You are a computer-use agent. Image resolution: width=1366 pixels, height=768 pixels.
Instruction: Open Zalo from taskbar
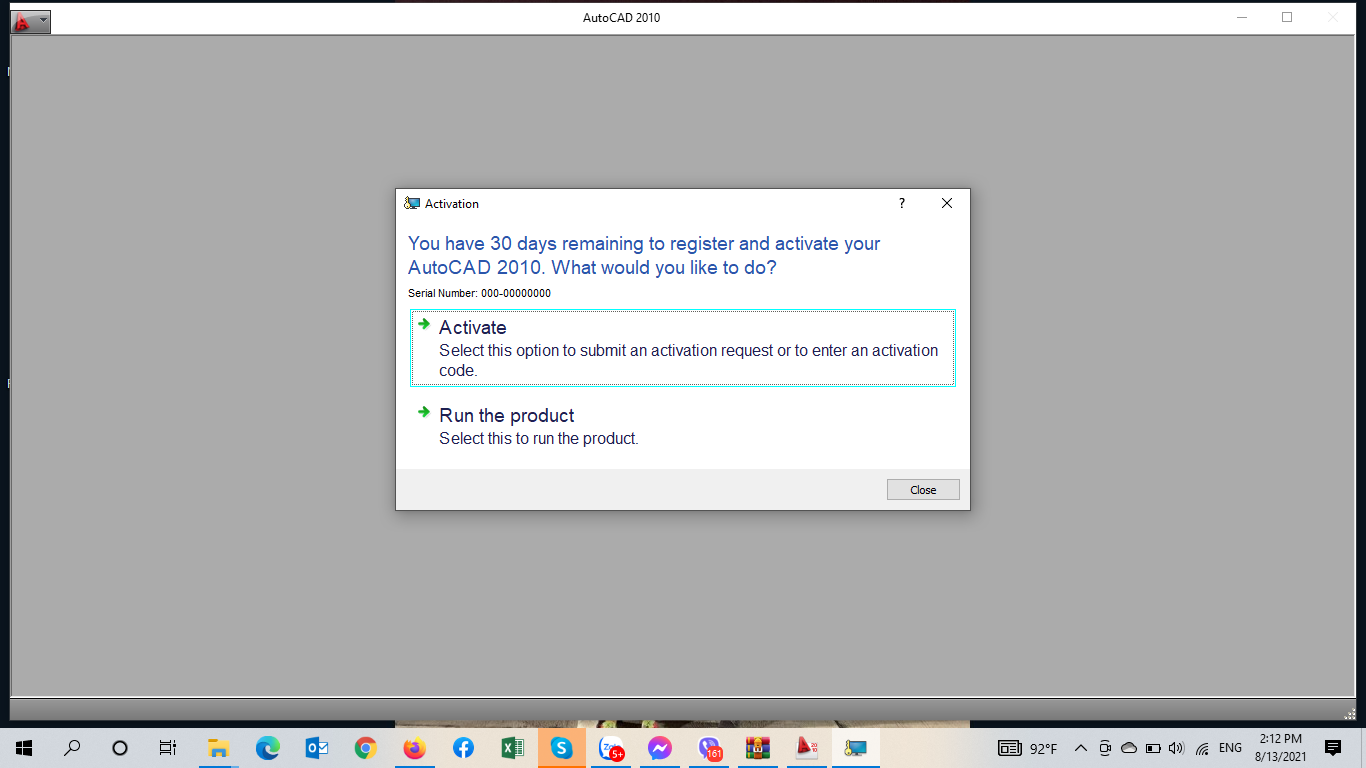(x=610, y=748)
